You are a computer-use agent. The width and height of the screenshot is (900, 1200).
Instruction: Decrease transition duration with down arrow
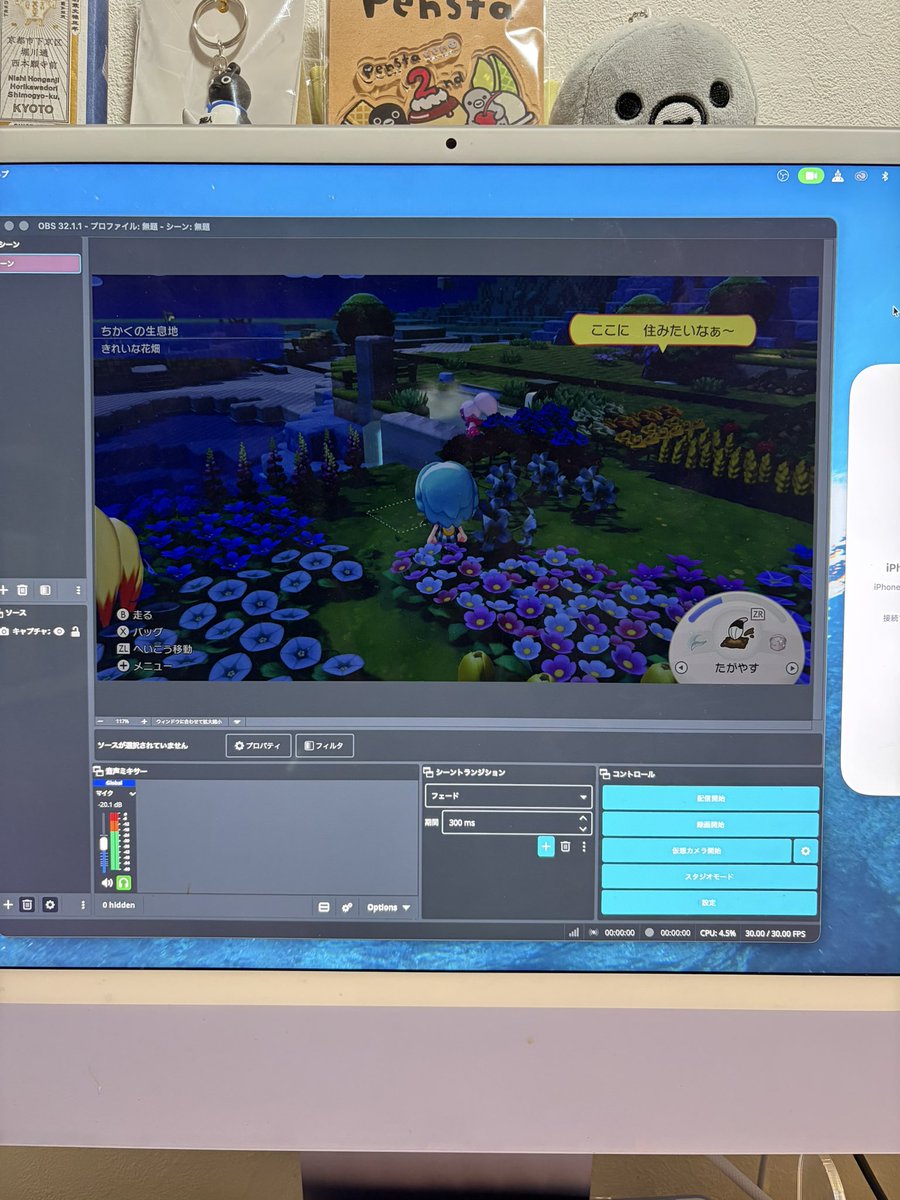pyautogui.click(x=584, y=829)
